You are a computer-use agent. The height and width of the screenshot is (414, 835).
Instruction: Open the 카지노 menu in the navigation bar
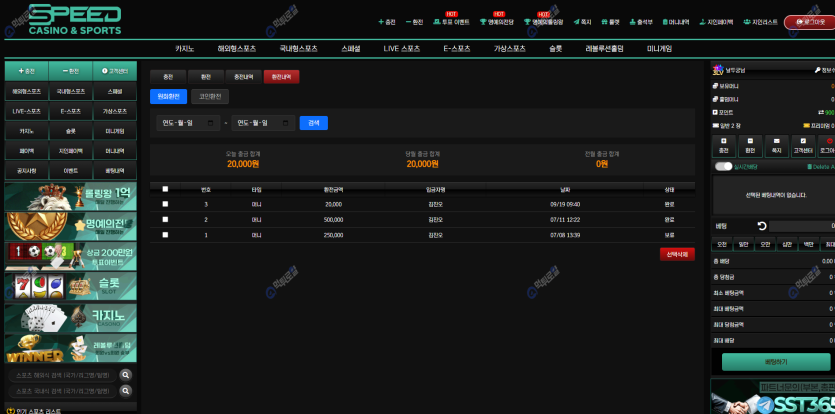(x=184, y=48)
